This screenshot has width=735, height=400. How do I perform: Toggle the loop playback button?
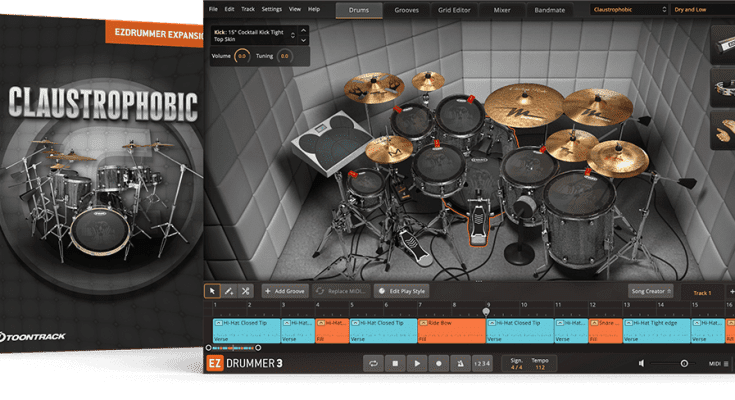click(x=374, y=363)
